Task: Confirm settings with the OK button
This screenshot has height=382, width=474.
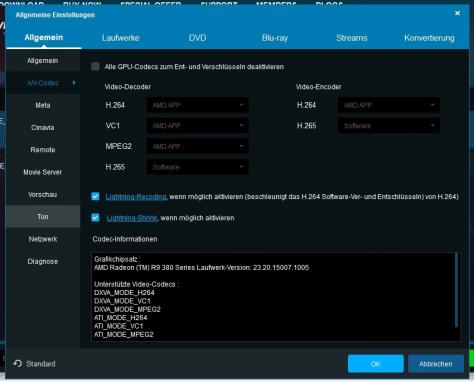Action: pyautogui.click(x=376, y=364)
